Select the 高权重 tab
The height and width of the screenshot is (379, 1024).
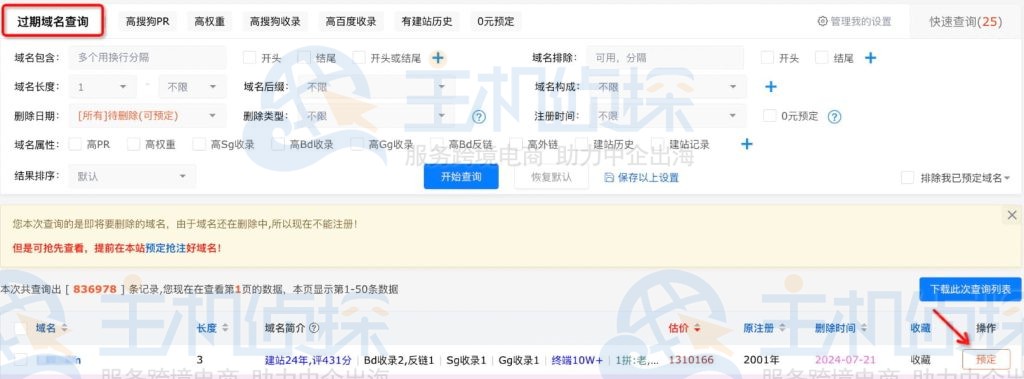pyautogui.click(x=210, y=22)
